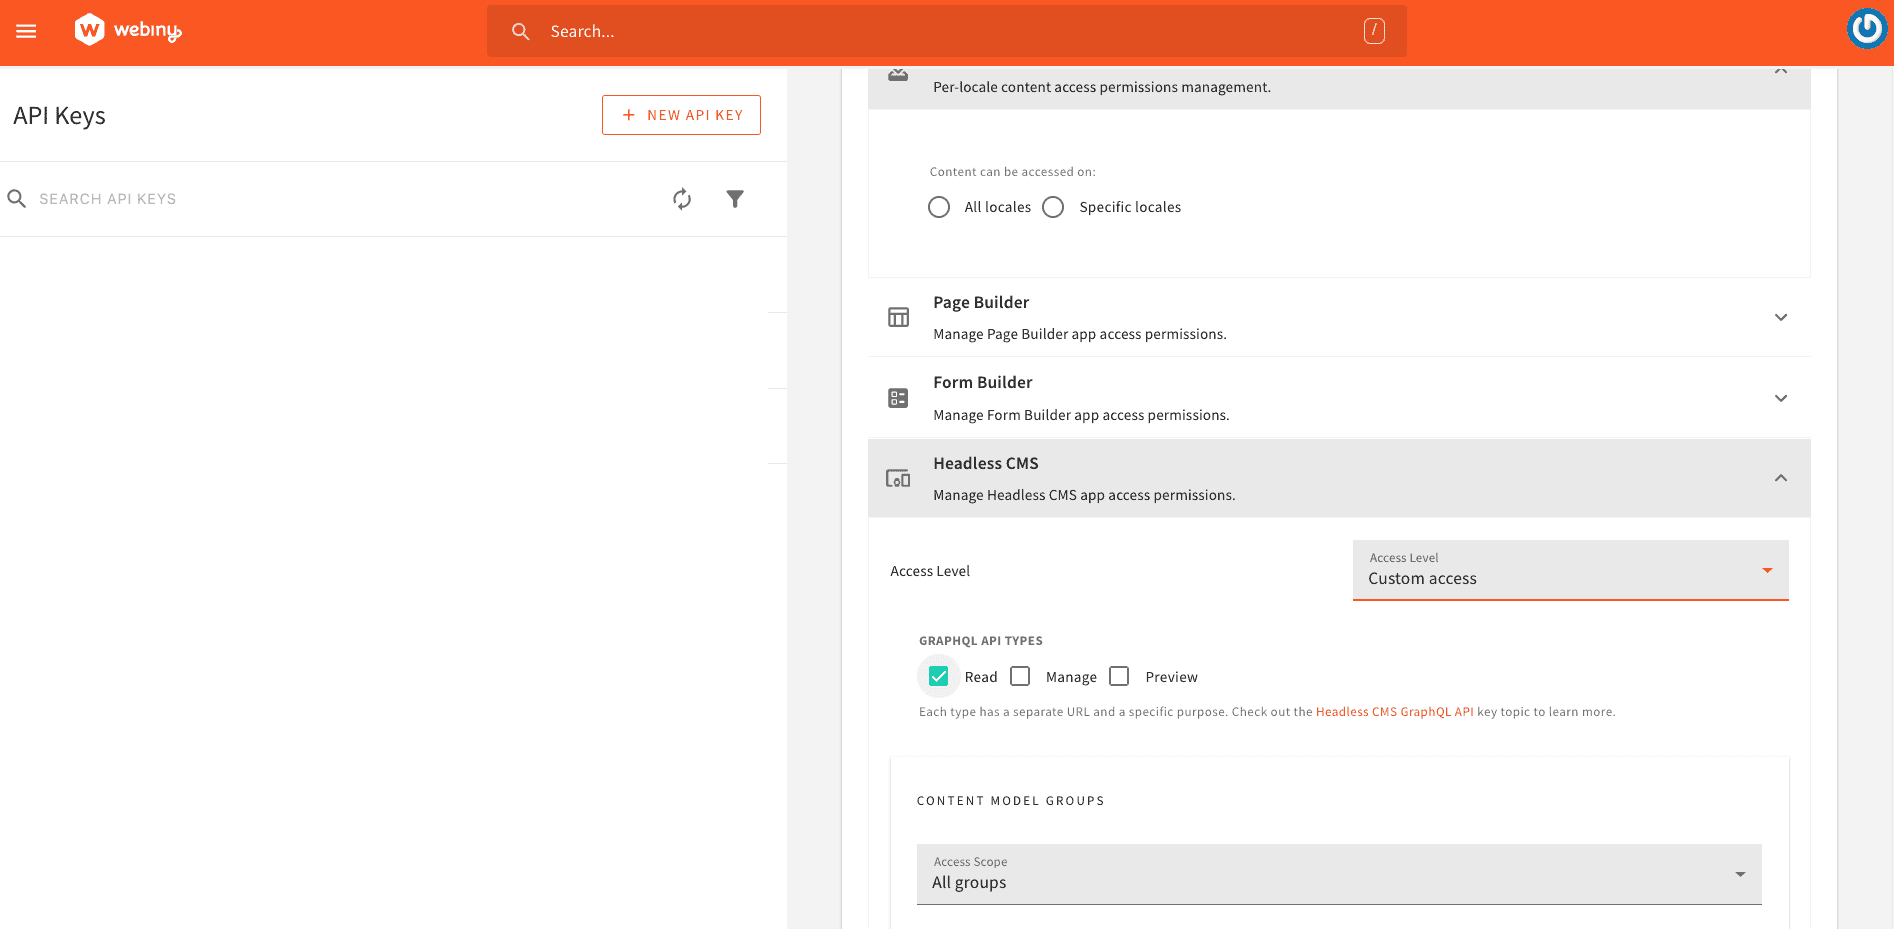Screen dimensions: 1894x929
Task: Click the Form Builder section icon
Action: point(898,398)
